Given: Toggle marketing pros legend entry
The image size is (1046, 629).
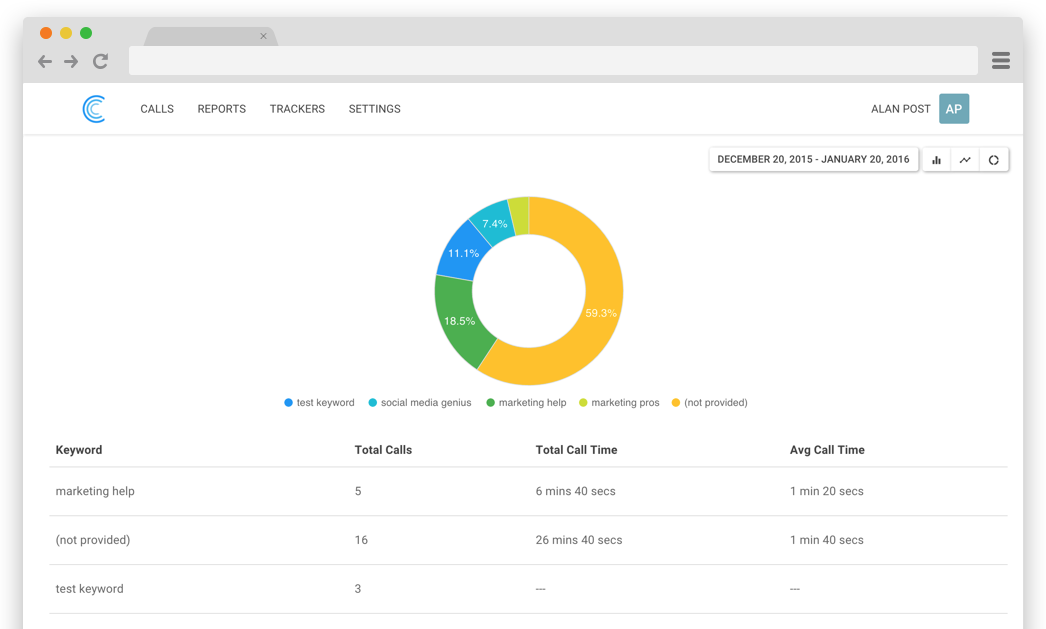Looking at the screenshot, I should pyautogui.click(x=619, y=403).
